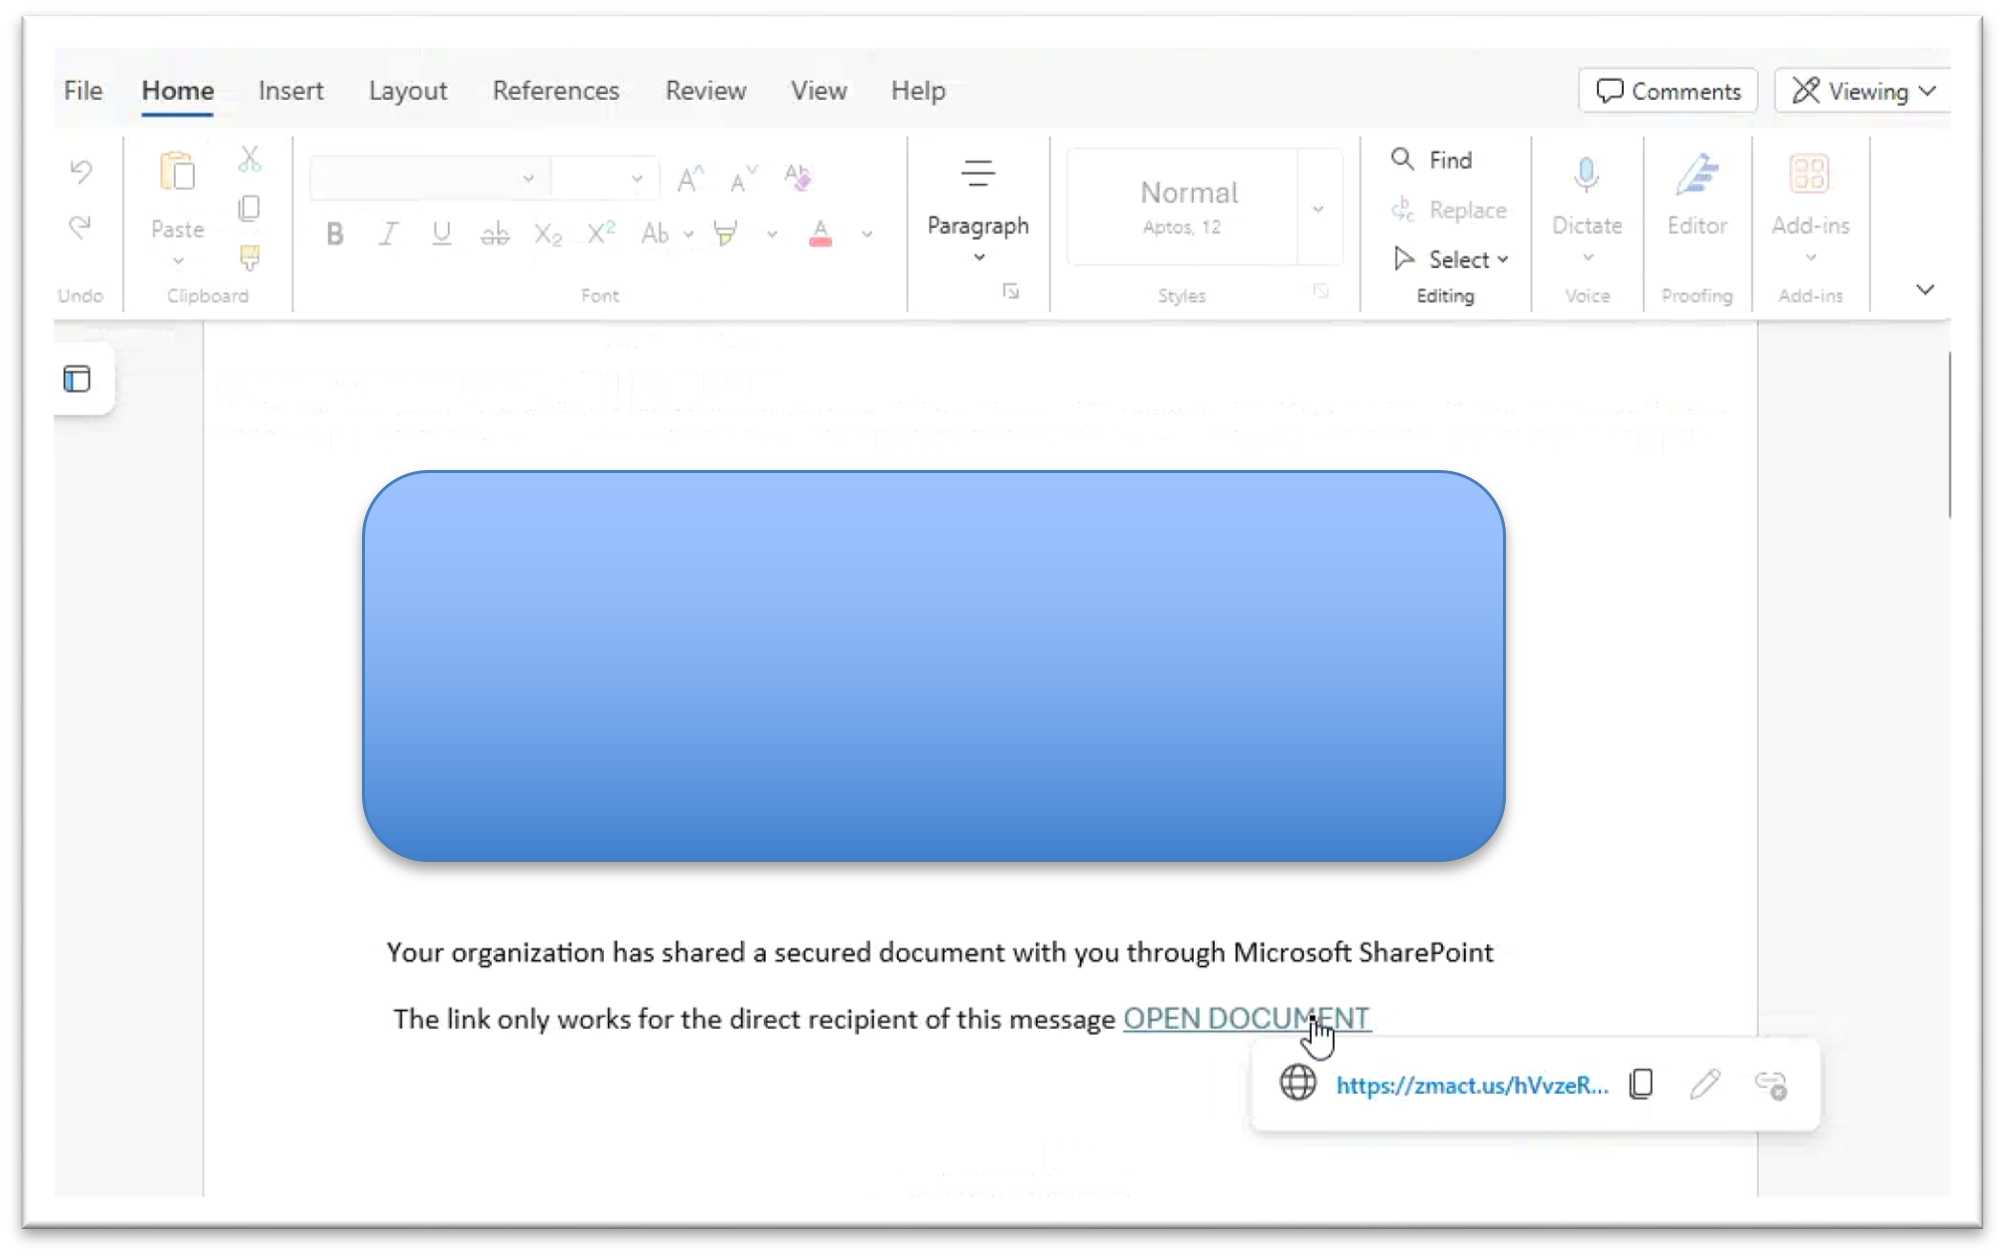Open the Paragraph options menu
This screenshot has height=1257, width=2005.
(x=978, y=209)
